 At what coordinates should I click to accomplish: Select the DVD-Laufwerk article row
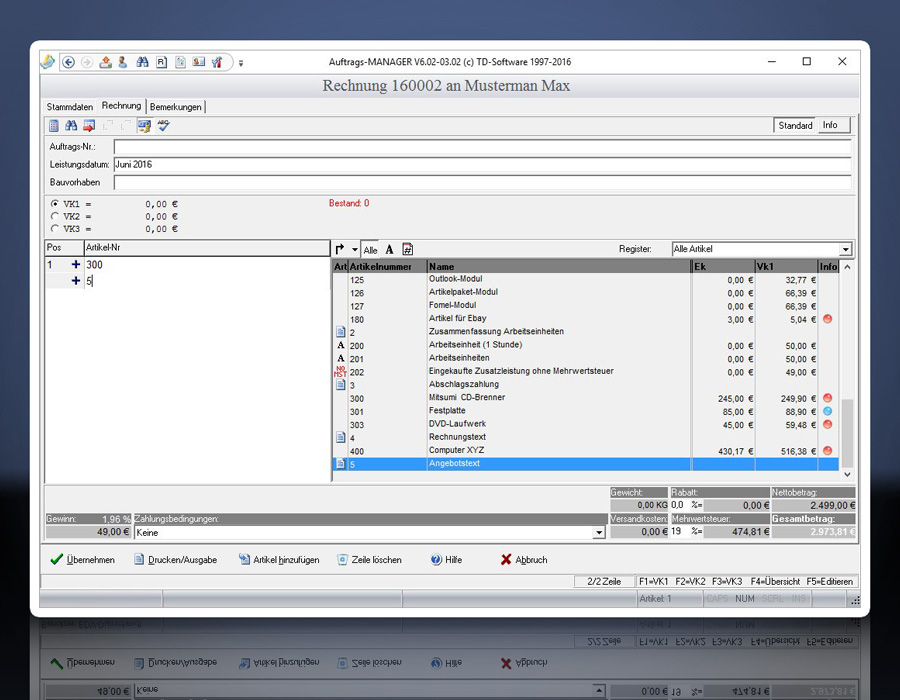585,425
